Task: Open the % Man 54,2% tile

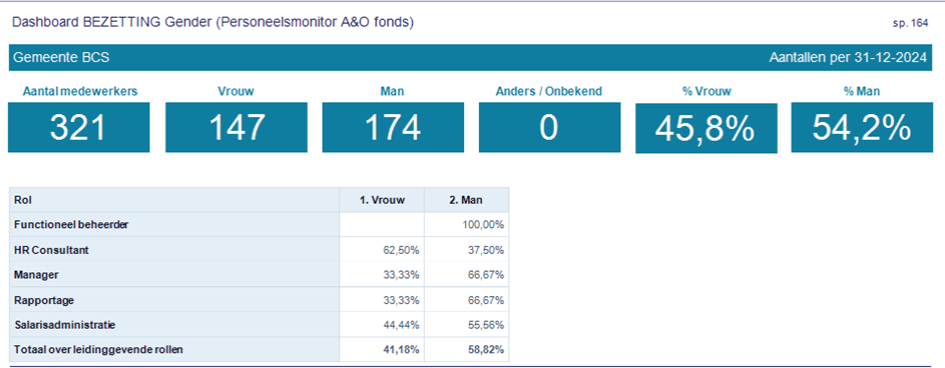Action: (x=862, y=127)
